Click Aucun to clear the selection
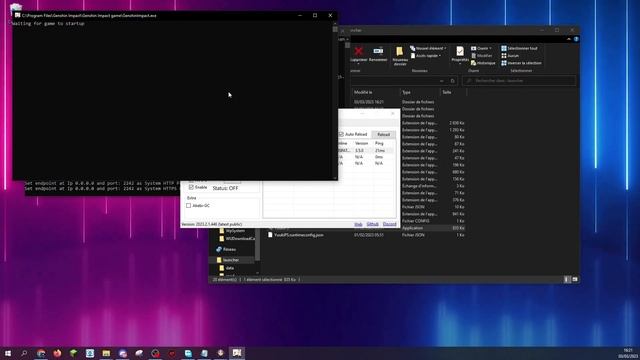Image resolution: width=640 pixels, height=360 pixels. pyautogui.click(x=510, y=56)
